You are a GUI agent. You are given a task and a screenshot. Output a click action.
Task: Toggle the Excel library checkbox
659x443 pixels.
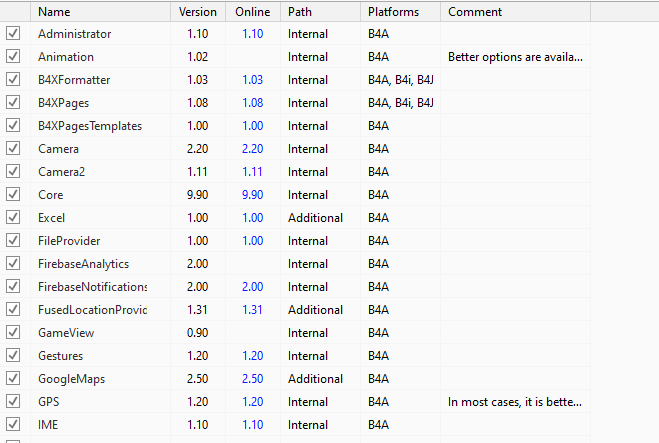(13, 218)
